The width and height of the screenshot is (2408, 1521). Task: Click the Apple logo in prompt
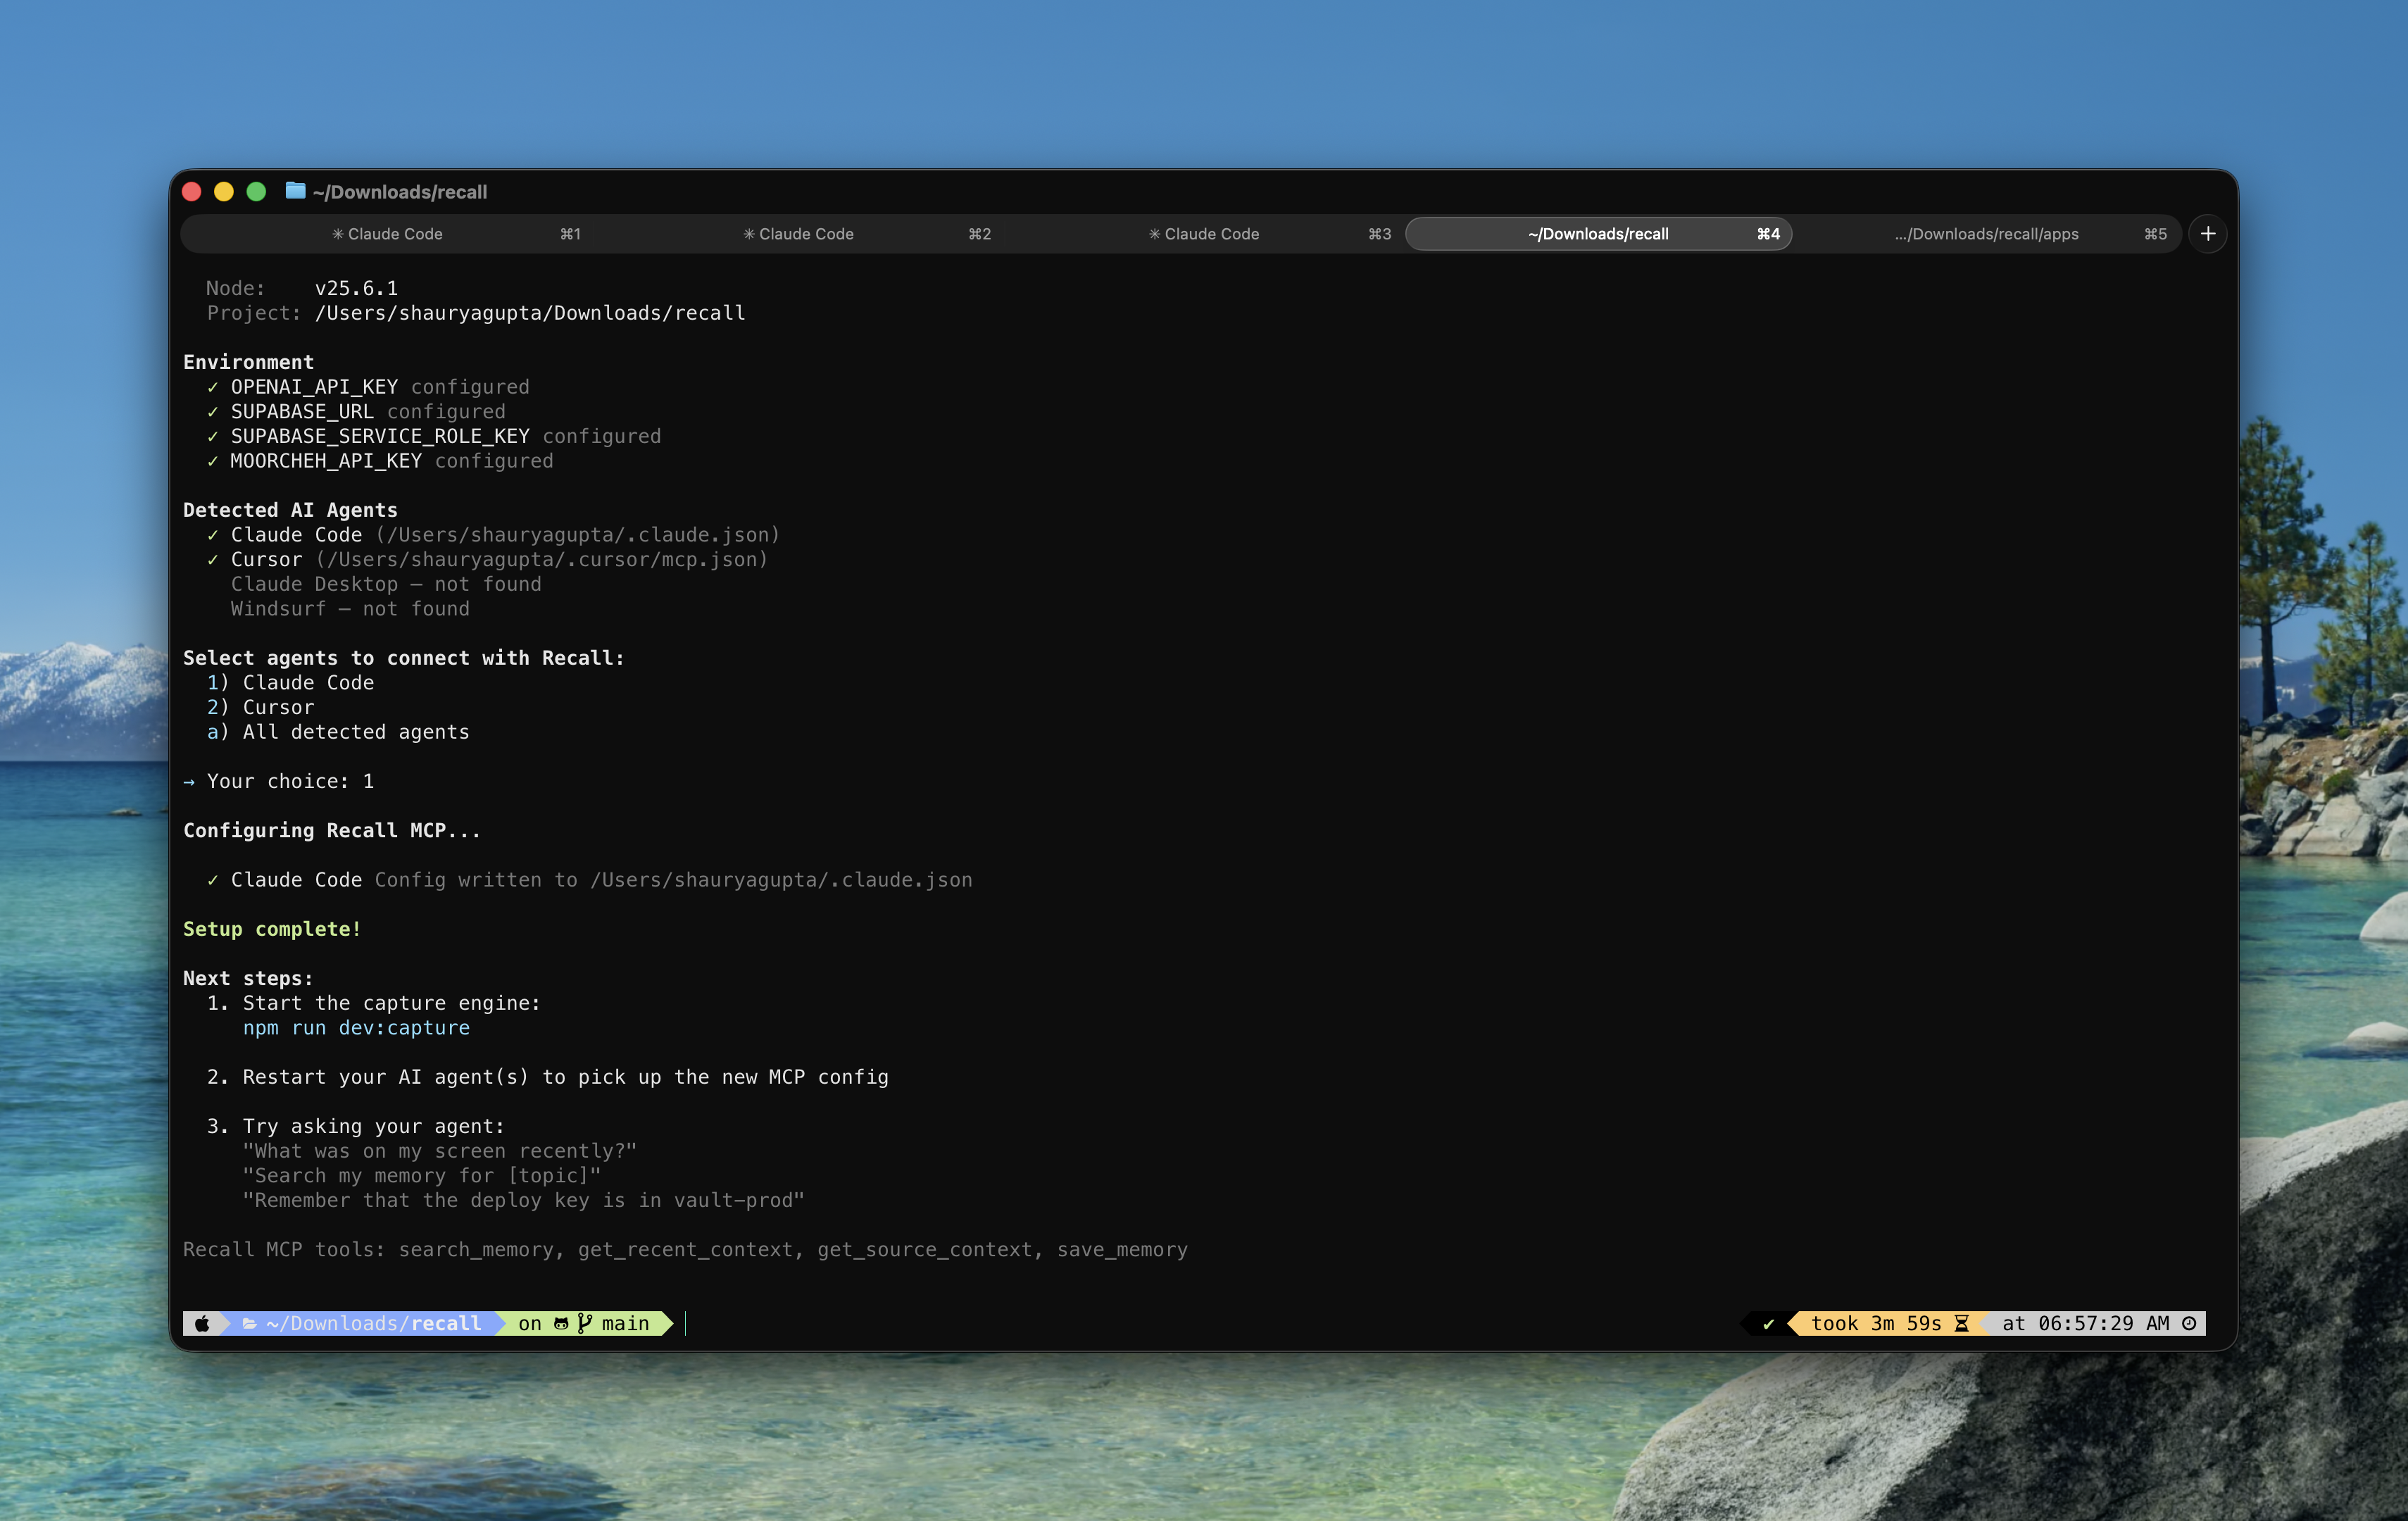coord(202,1324)
